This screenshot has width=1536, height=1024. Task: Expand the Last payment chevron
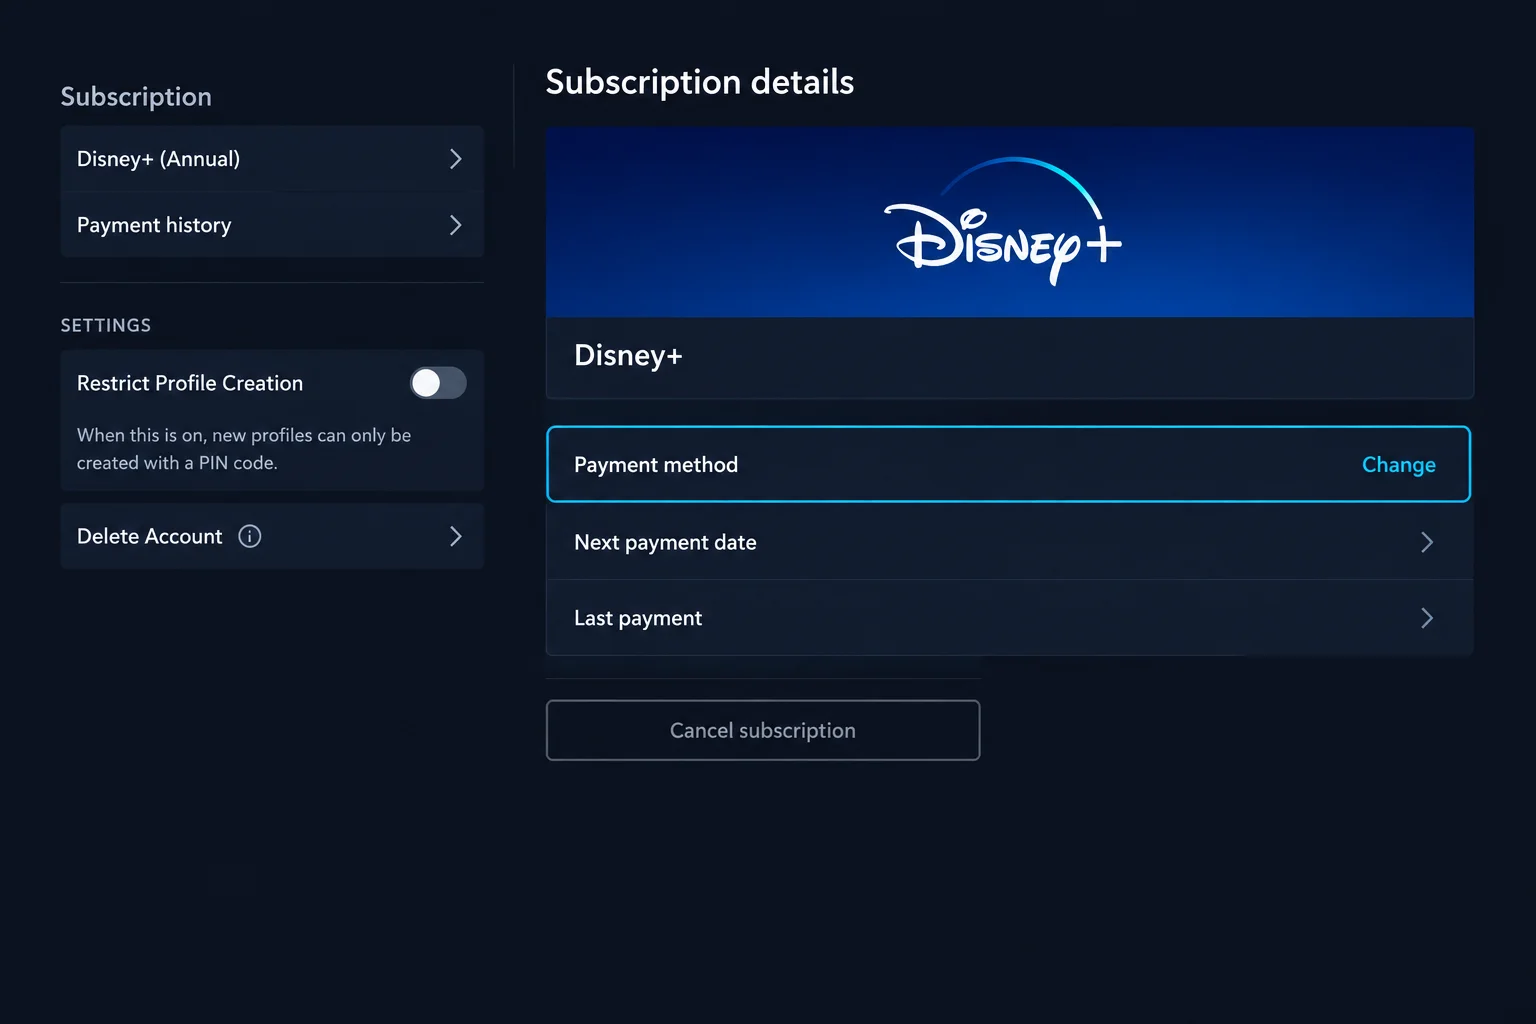pos(1427,618)
